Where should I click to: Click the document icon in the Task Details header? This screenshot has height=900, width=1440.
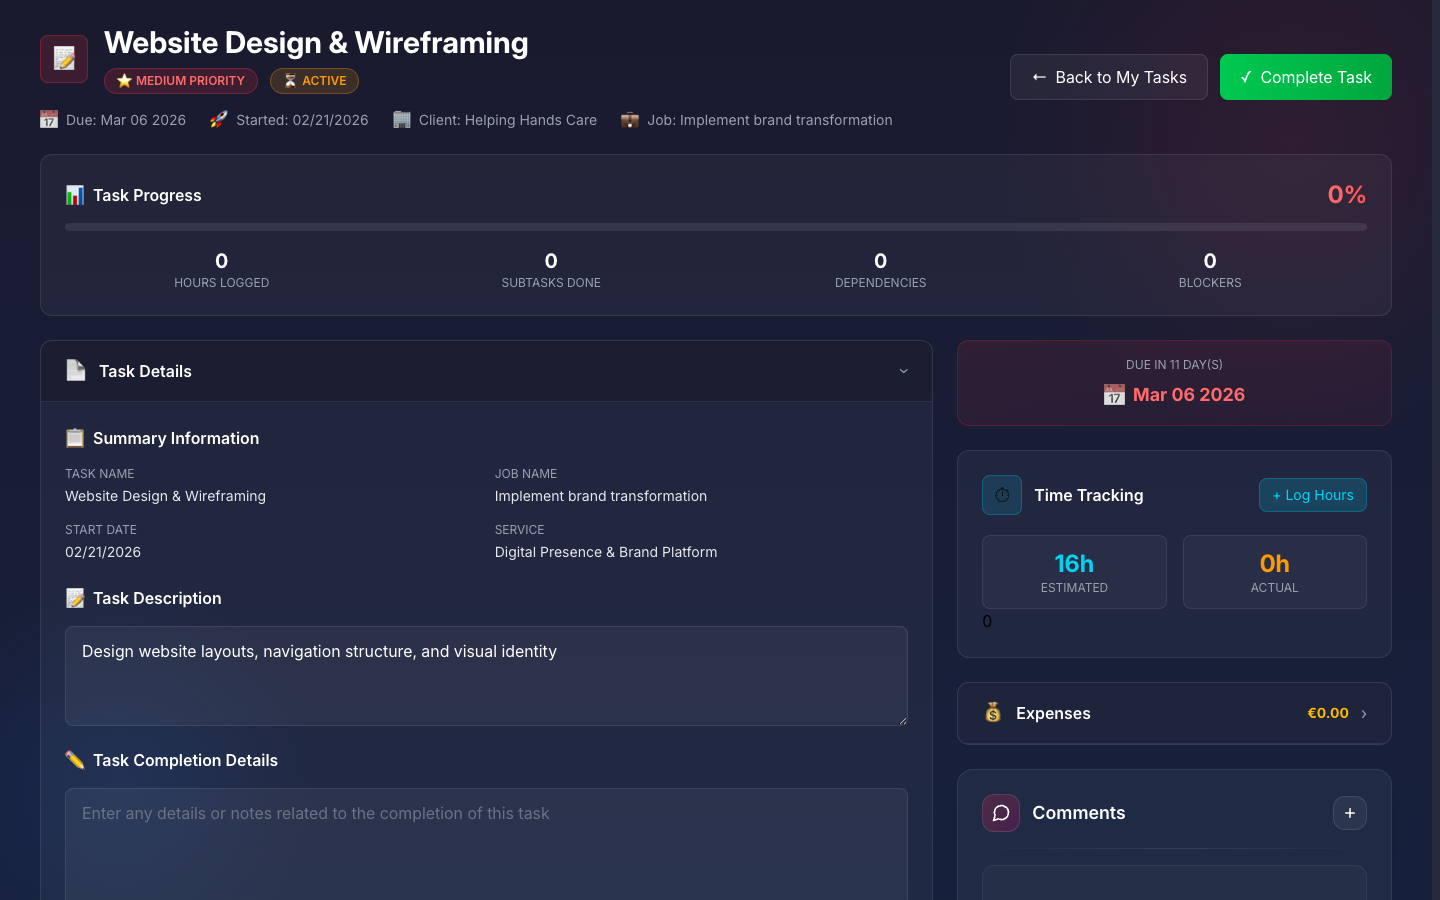tap(75, 370)
